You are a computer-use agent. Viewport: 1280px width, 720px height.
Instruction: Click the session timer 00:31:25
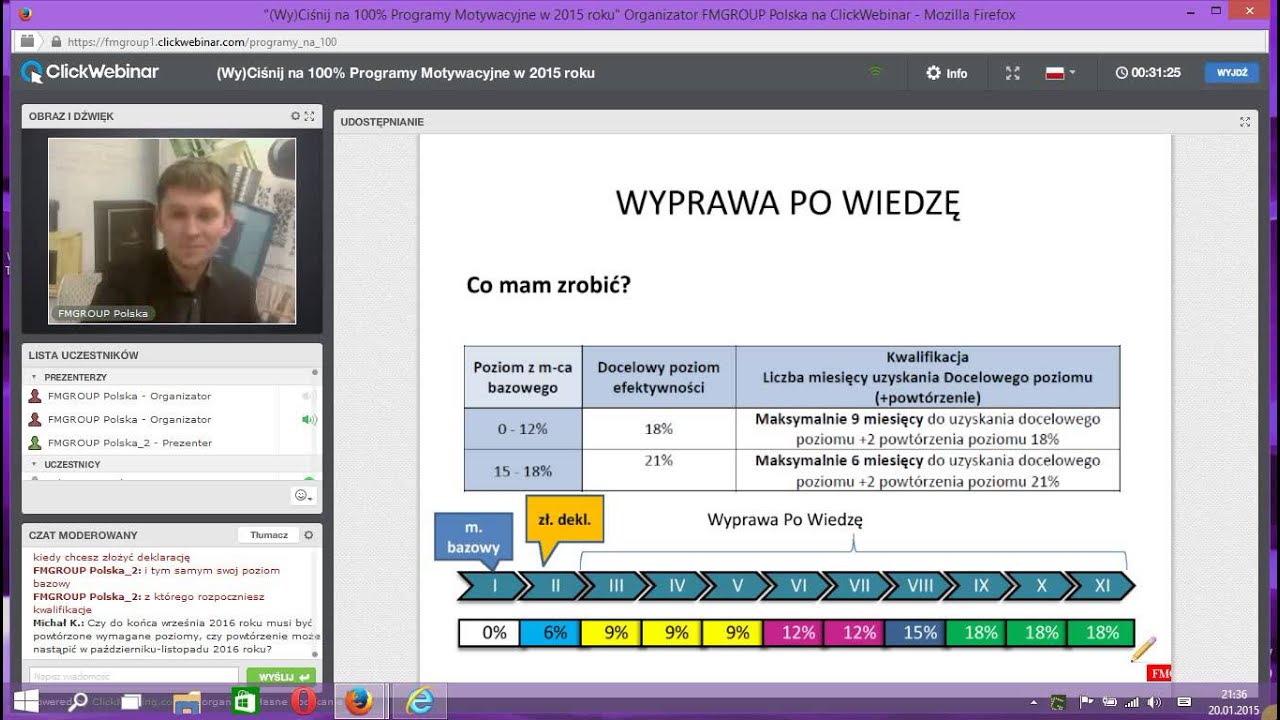tap(1148, 73)
